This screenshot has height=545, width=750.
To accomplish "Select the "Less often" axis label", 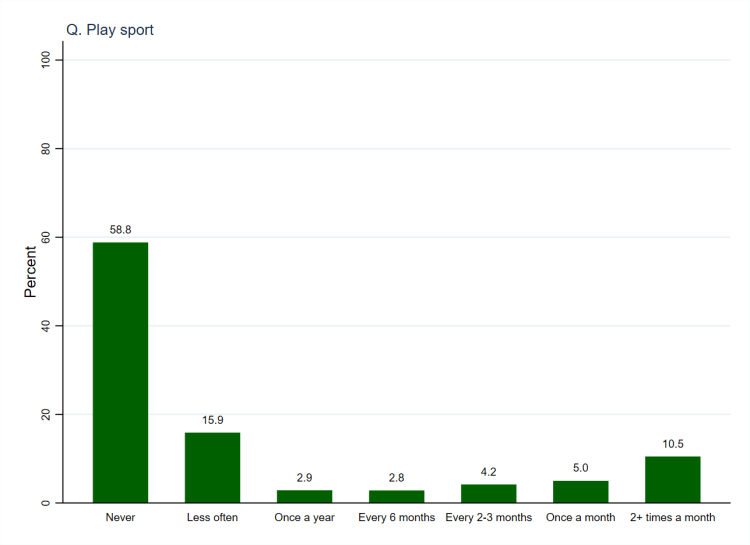I will tap(212, 518).
